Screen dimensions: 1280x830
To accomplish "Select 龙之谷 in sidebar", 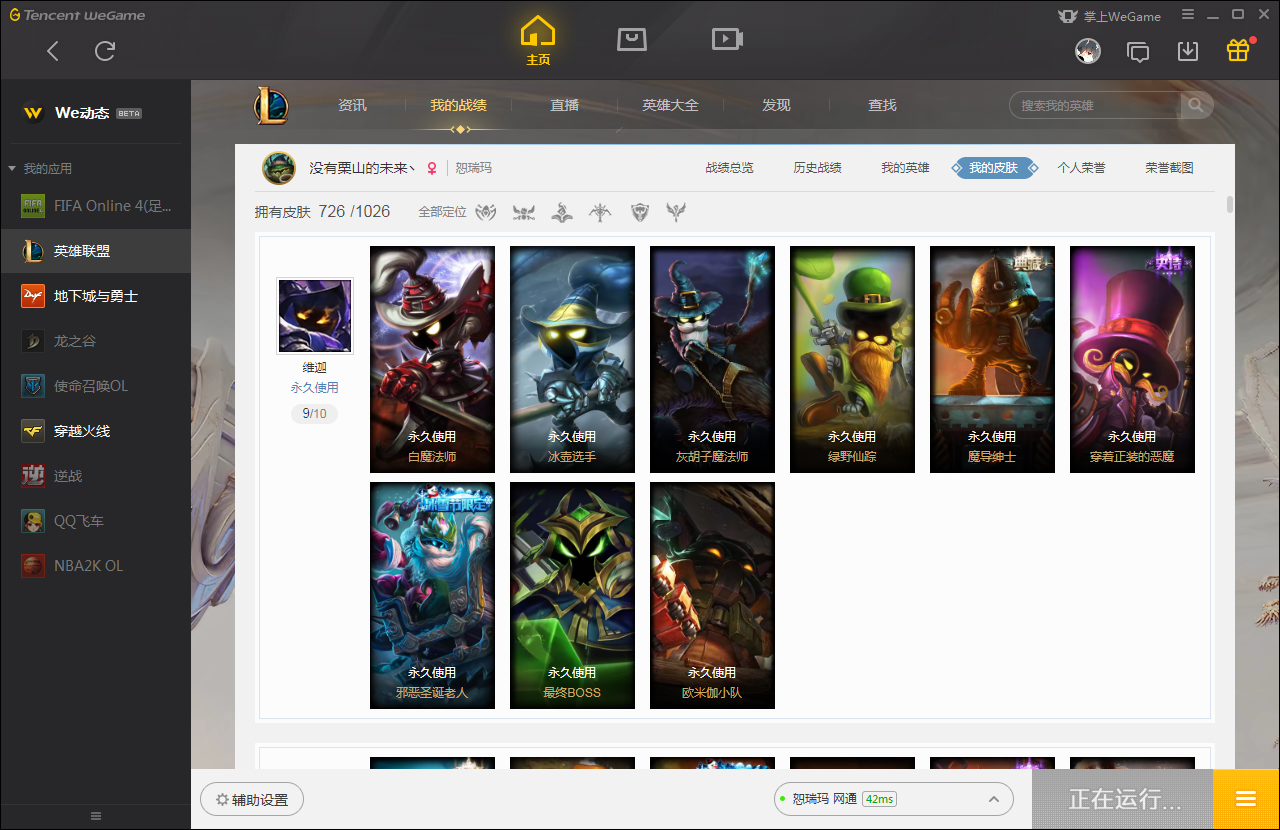I will [x=95, y=341].
